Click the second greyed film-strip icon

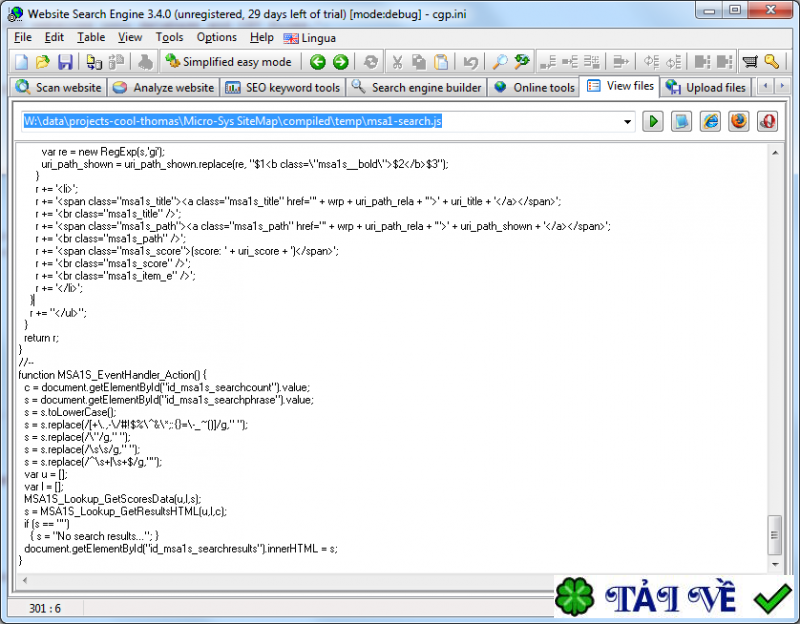click(724, 62)
